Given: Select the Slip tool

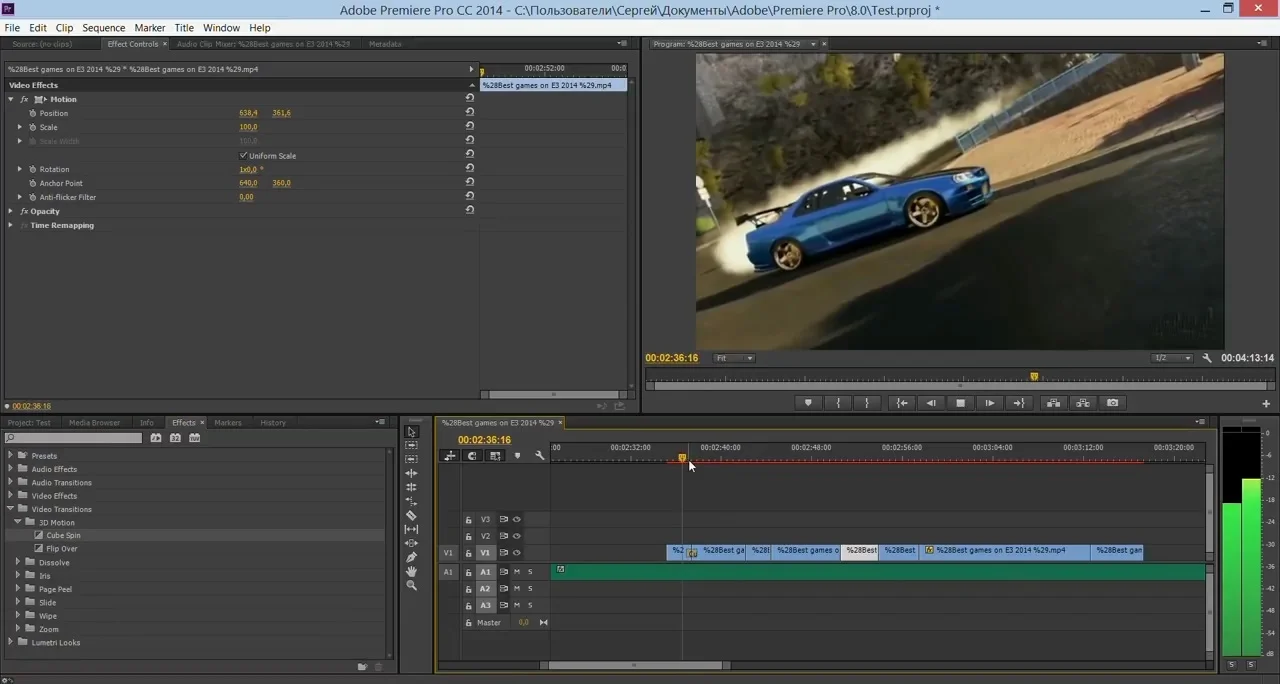Looking at the screenshot, I should (x=411, y=529).
